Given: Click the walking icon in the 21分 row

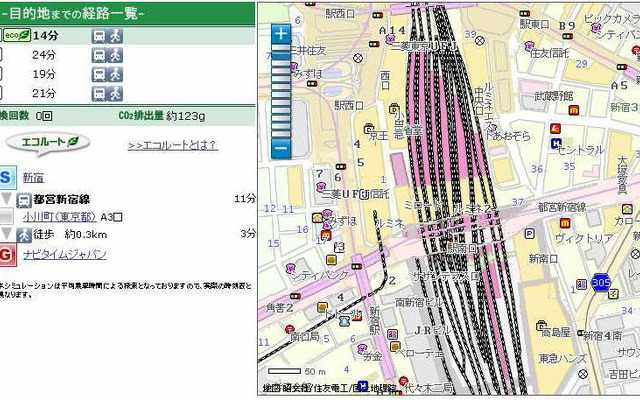Looking at the screenshot, I should point(115,93).
